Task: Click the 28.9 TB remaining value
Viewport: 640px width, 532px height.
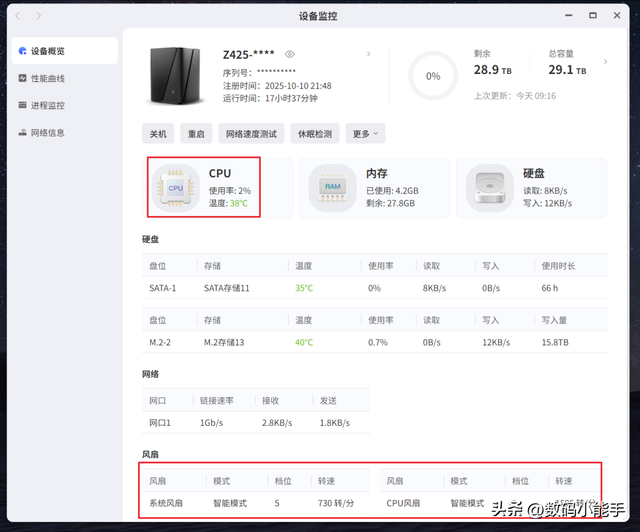Action: (x=493, y=70)
